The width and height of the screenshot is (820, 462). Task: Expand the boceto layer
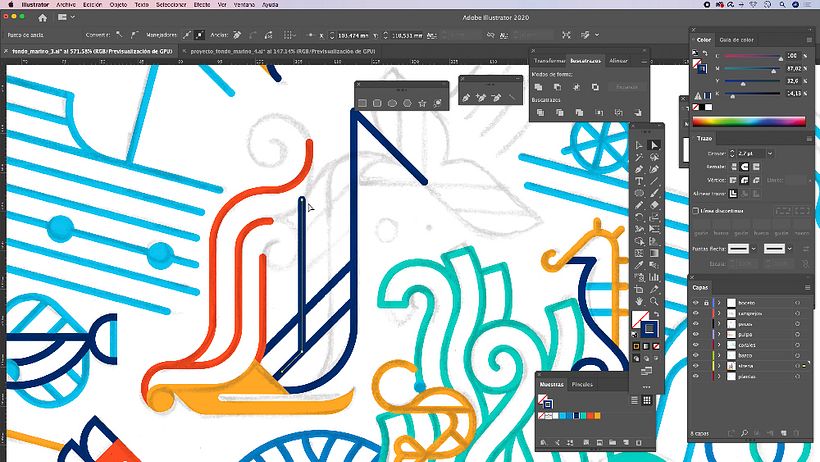click(x=719, y=302)
